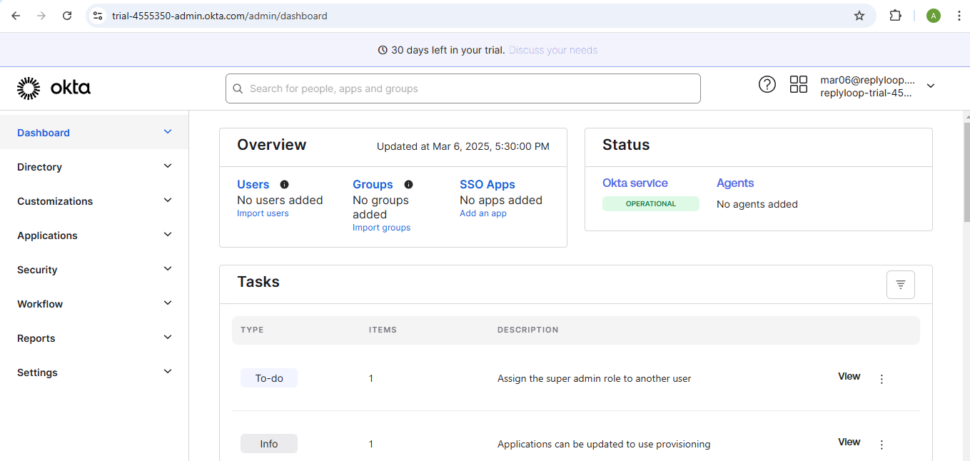Click the Import groups link
Image resolution: width=970 pixels, height=461 pixels.
pyautogui.click(x=381, y=228)
